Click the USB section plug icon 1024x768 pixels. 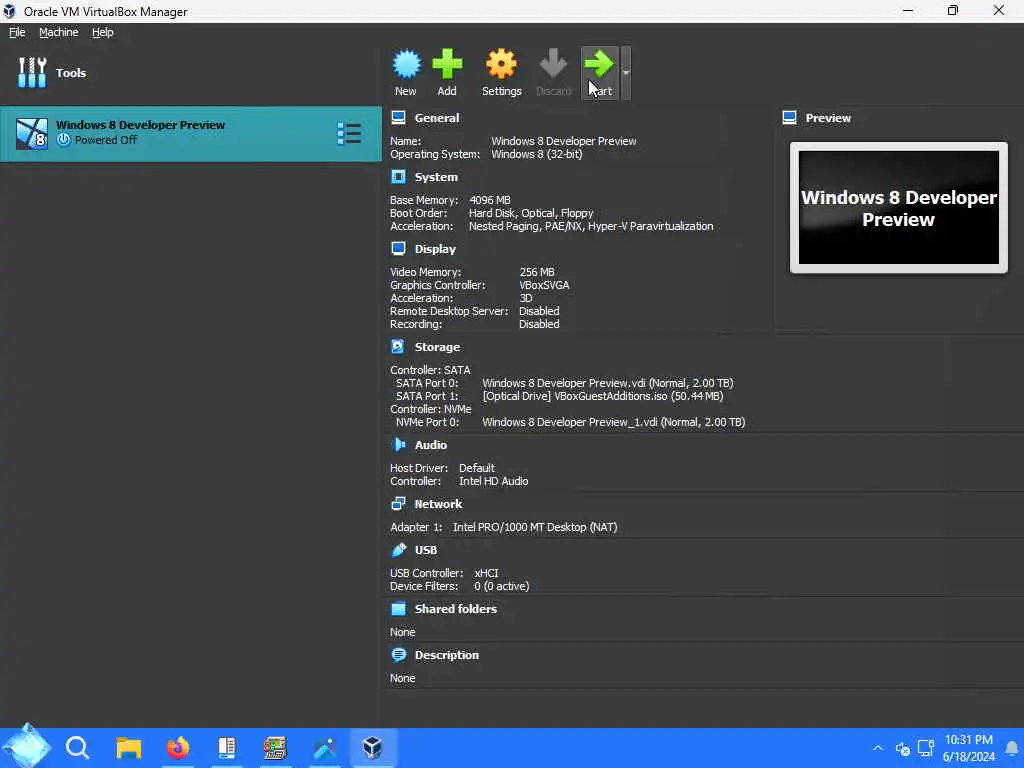[x=398, y=550]
